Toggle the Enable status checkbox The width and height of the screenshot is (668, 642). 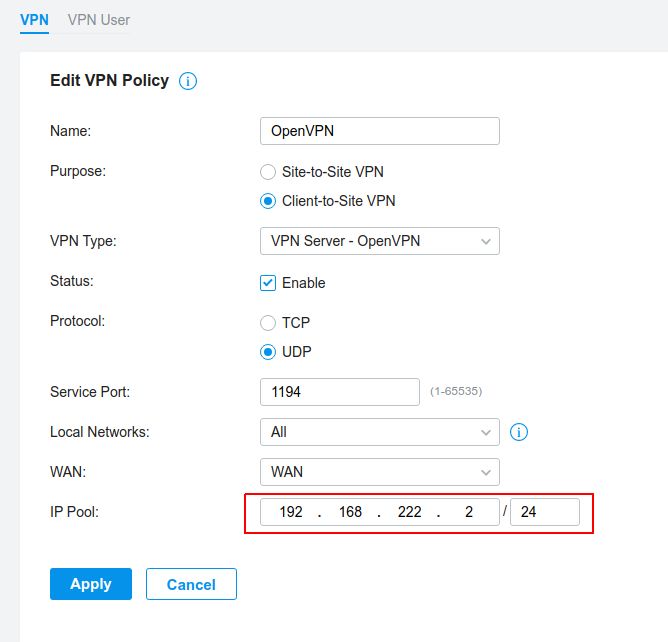tap(268, 283)
